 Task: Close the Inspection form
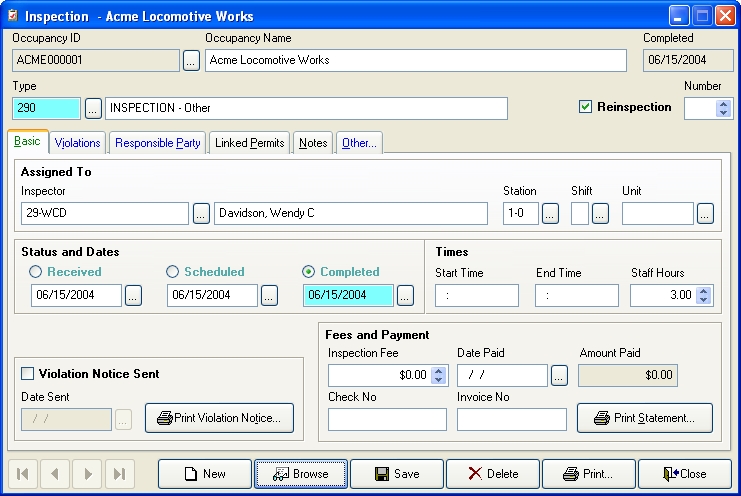click(685, 474)
